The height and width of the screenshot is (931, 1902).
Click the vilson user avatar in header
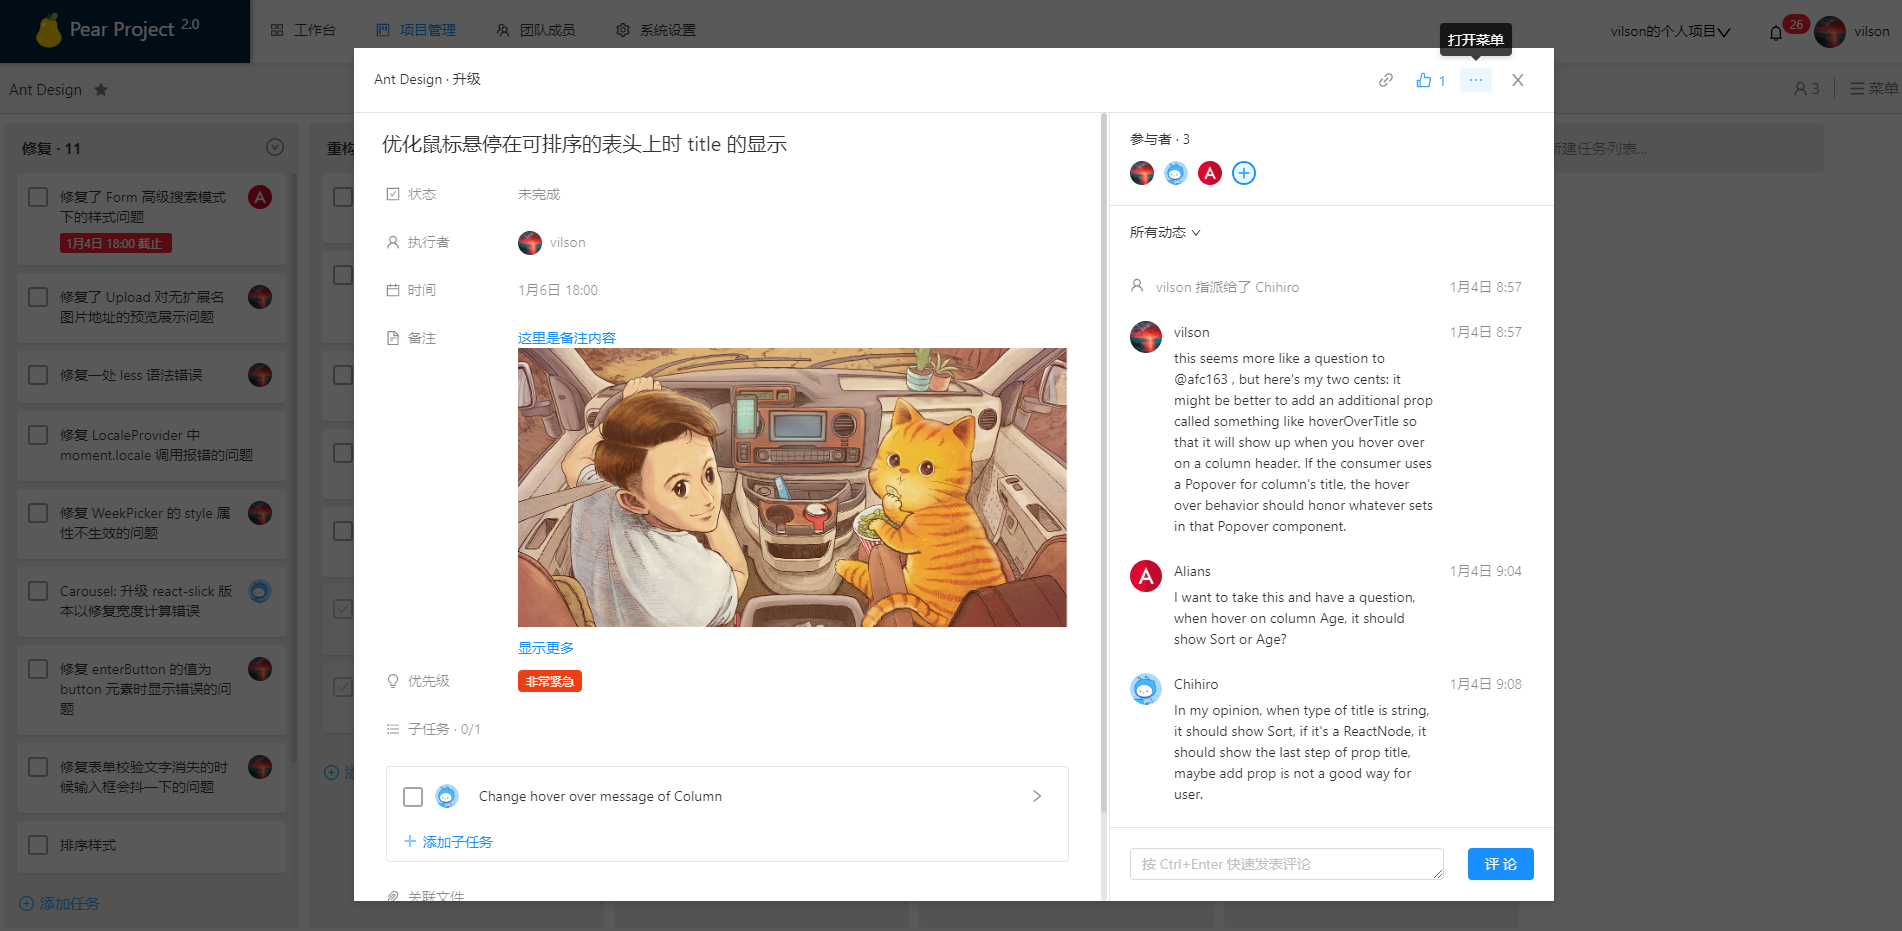(1830, 32)
